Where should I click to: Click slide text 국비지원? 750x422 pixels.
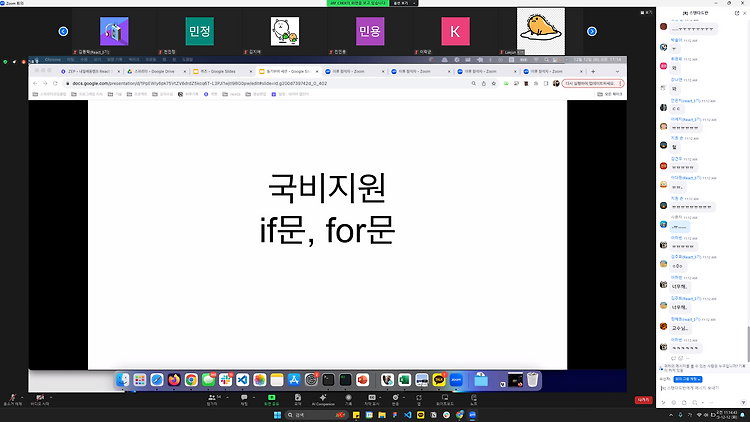[x=327, y=188]
